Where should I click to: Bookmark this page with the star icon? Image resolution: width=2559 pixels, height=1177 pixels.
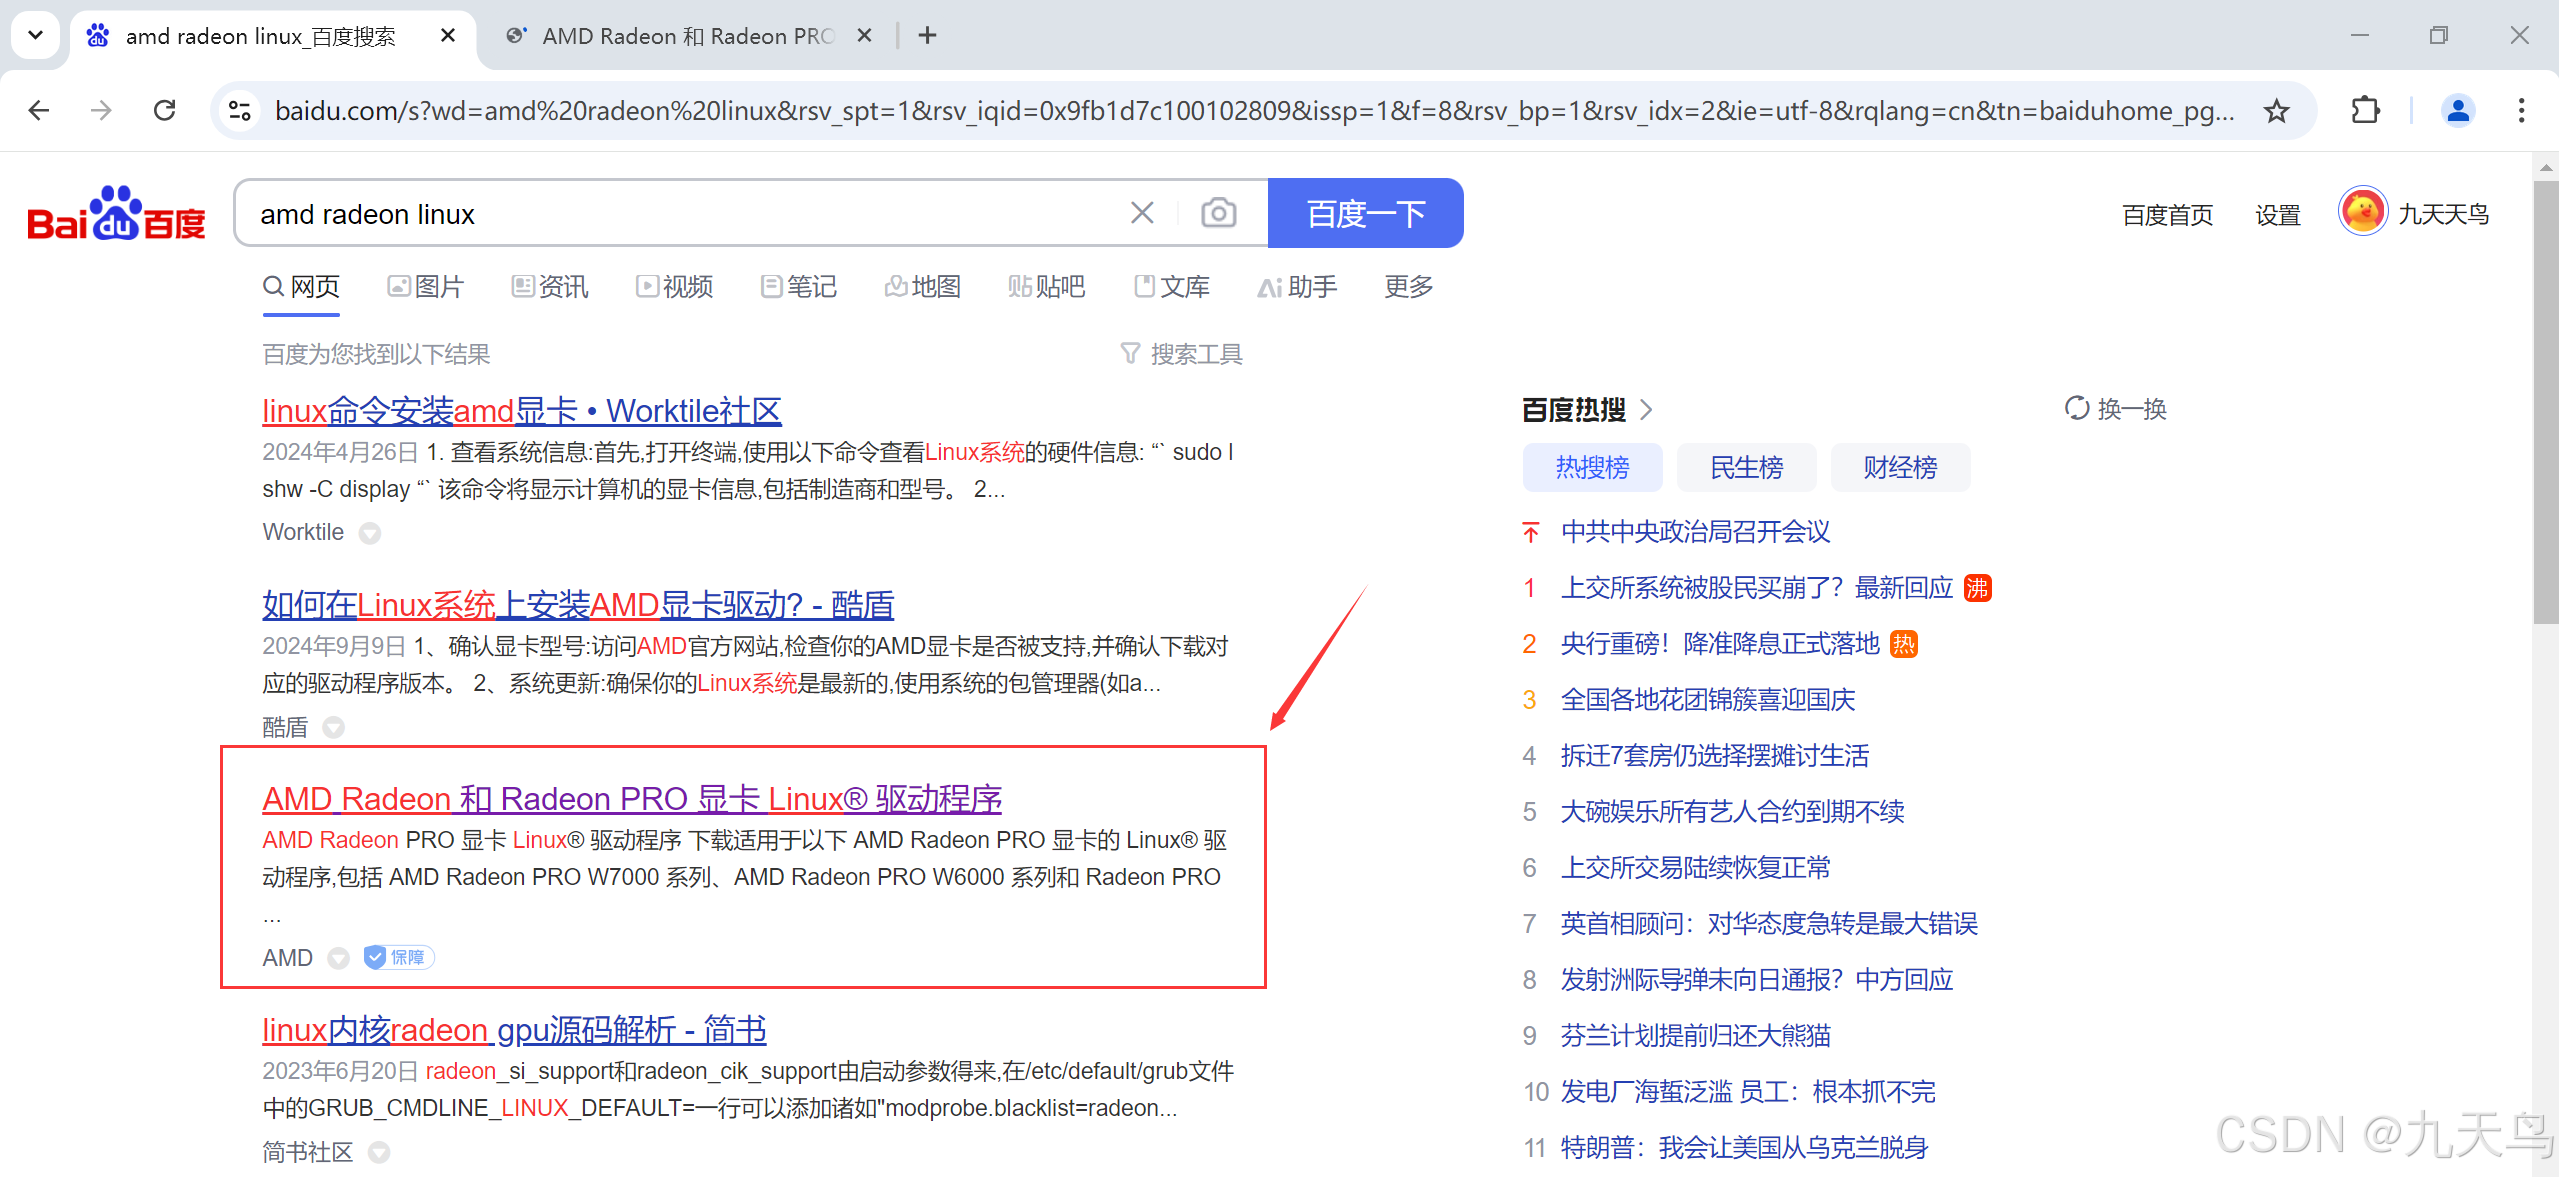[x=2277, y=110]
